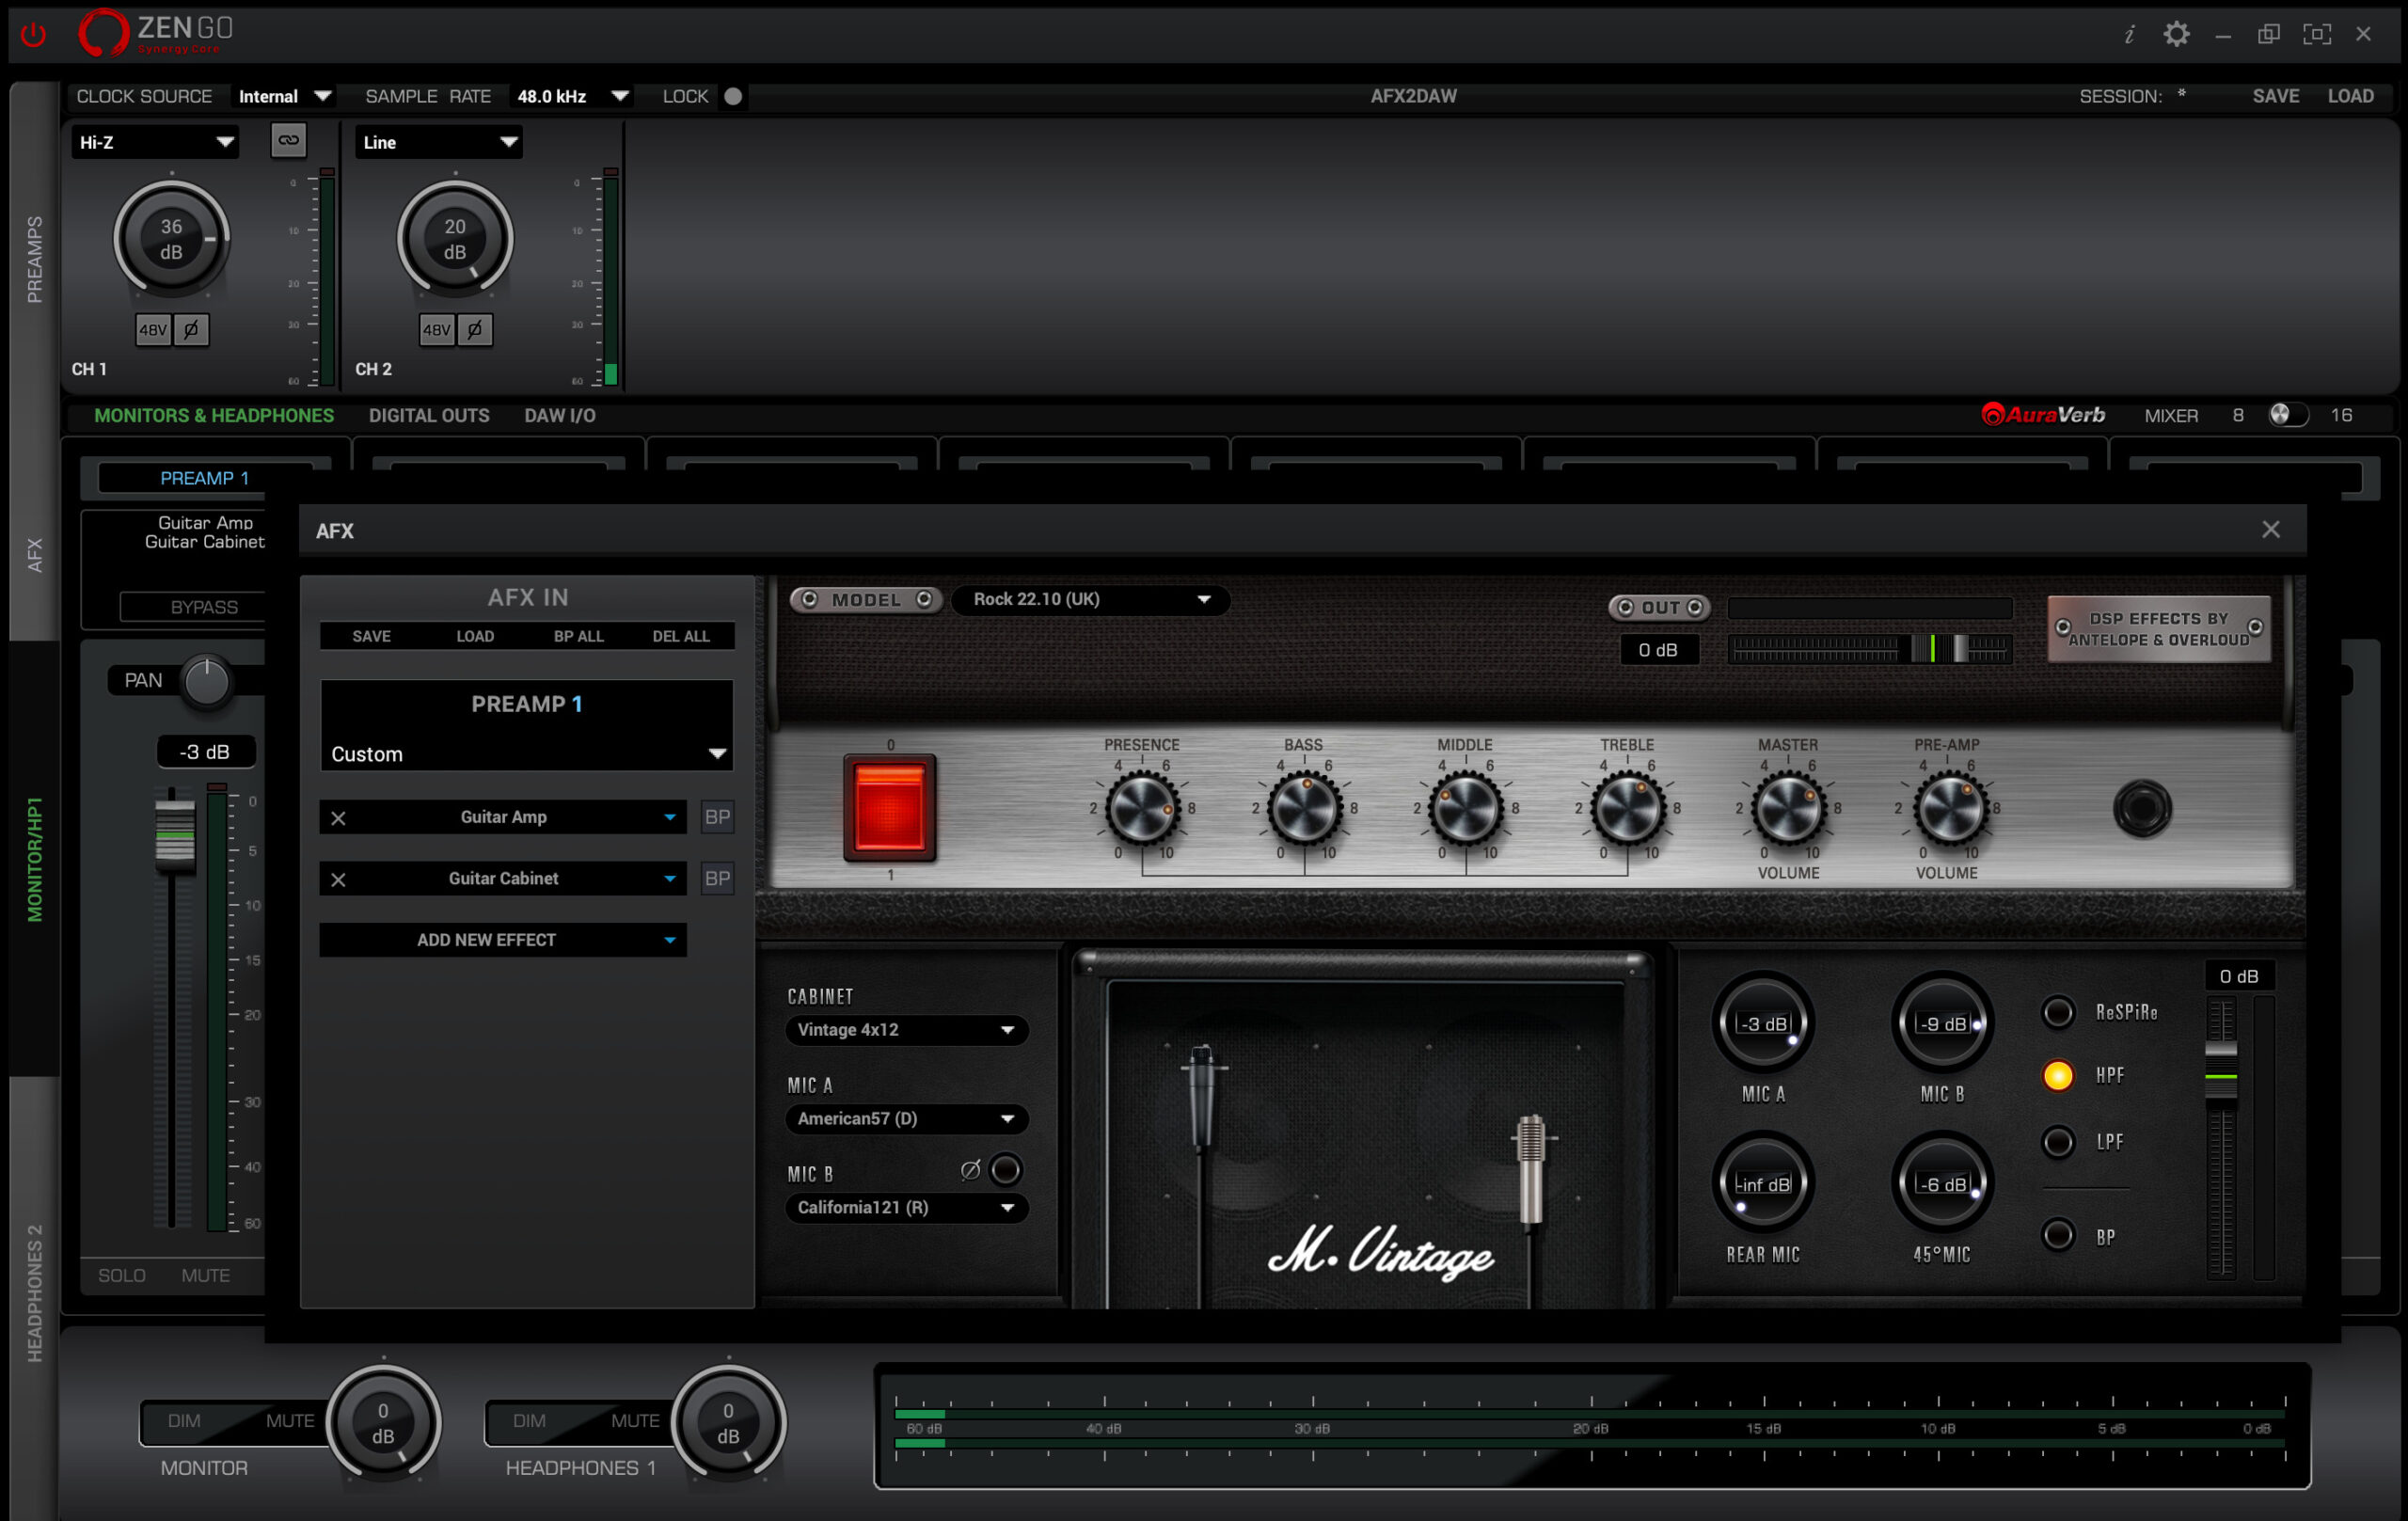Close the AFX panel
This screenshot has height=1521, width=2408.
tap(2271, 529)
